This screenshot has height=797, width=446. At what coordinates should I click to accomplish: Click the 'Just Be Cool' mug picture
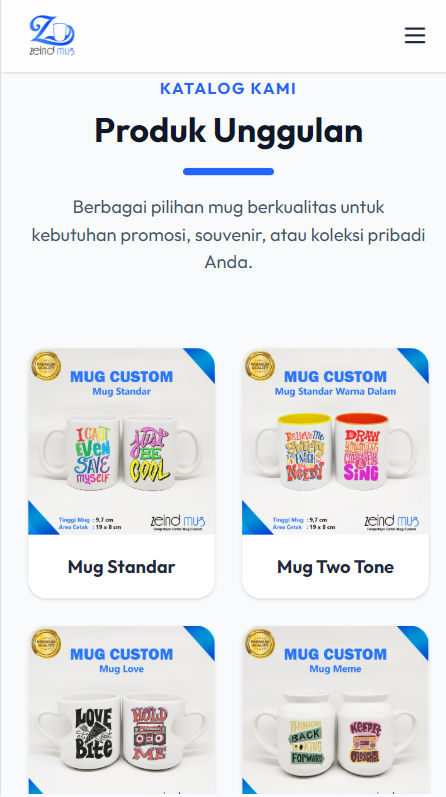(160, 452)
